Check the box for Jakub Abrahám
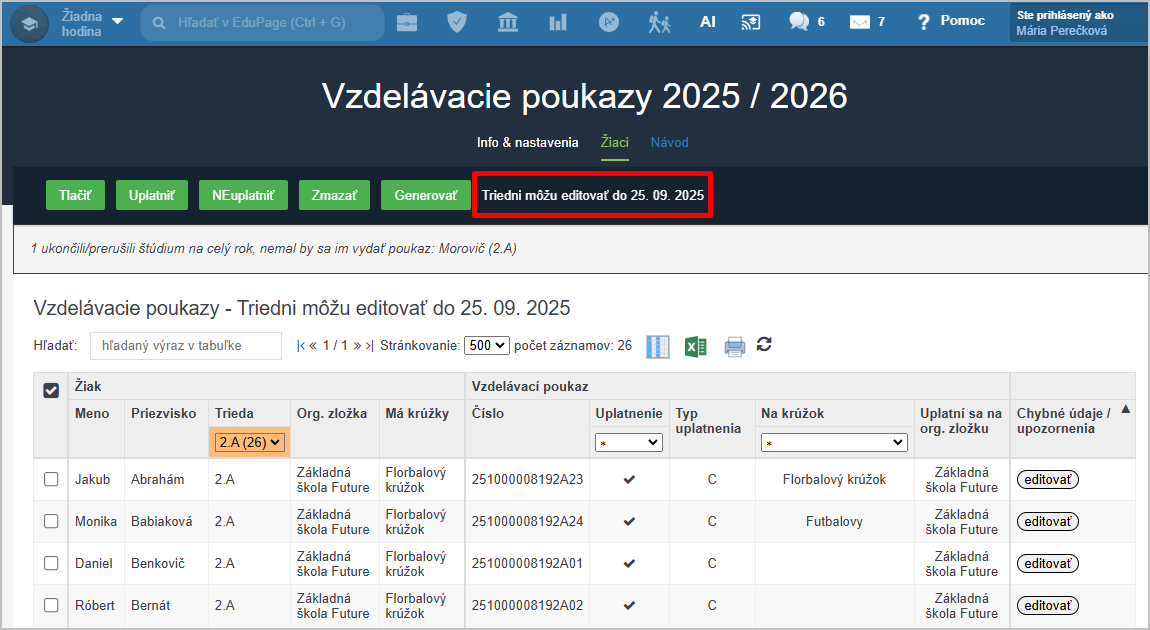This screenshot has height=630, width=1150. [52, 480]
